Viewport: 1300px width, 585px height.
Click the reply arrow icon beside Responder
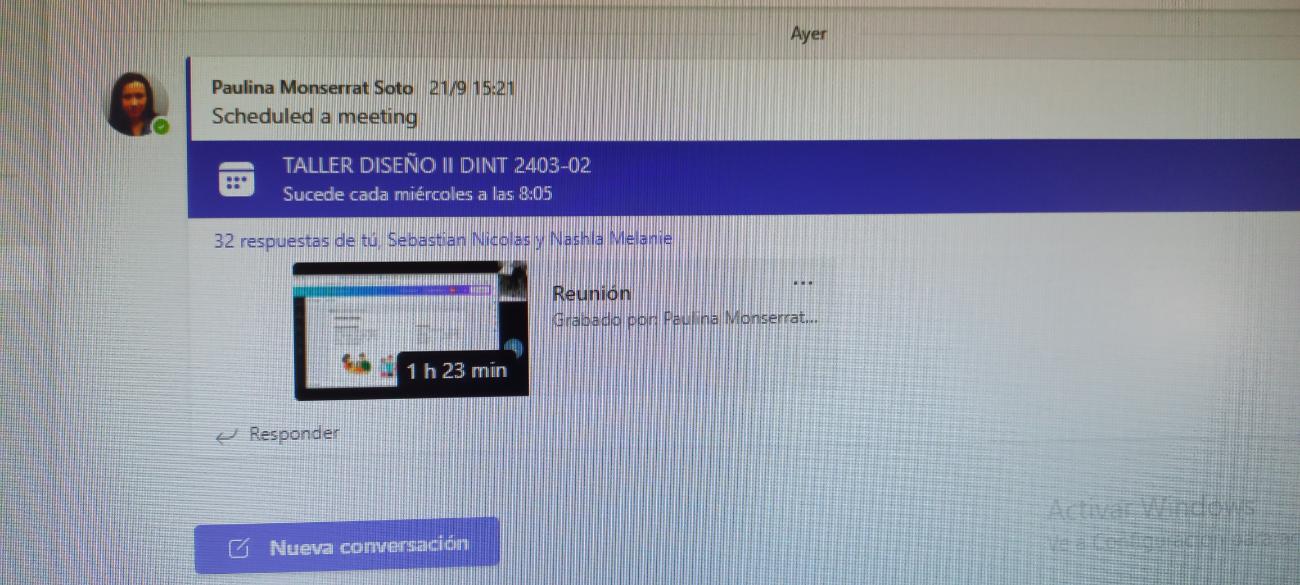(228, 435)
